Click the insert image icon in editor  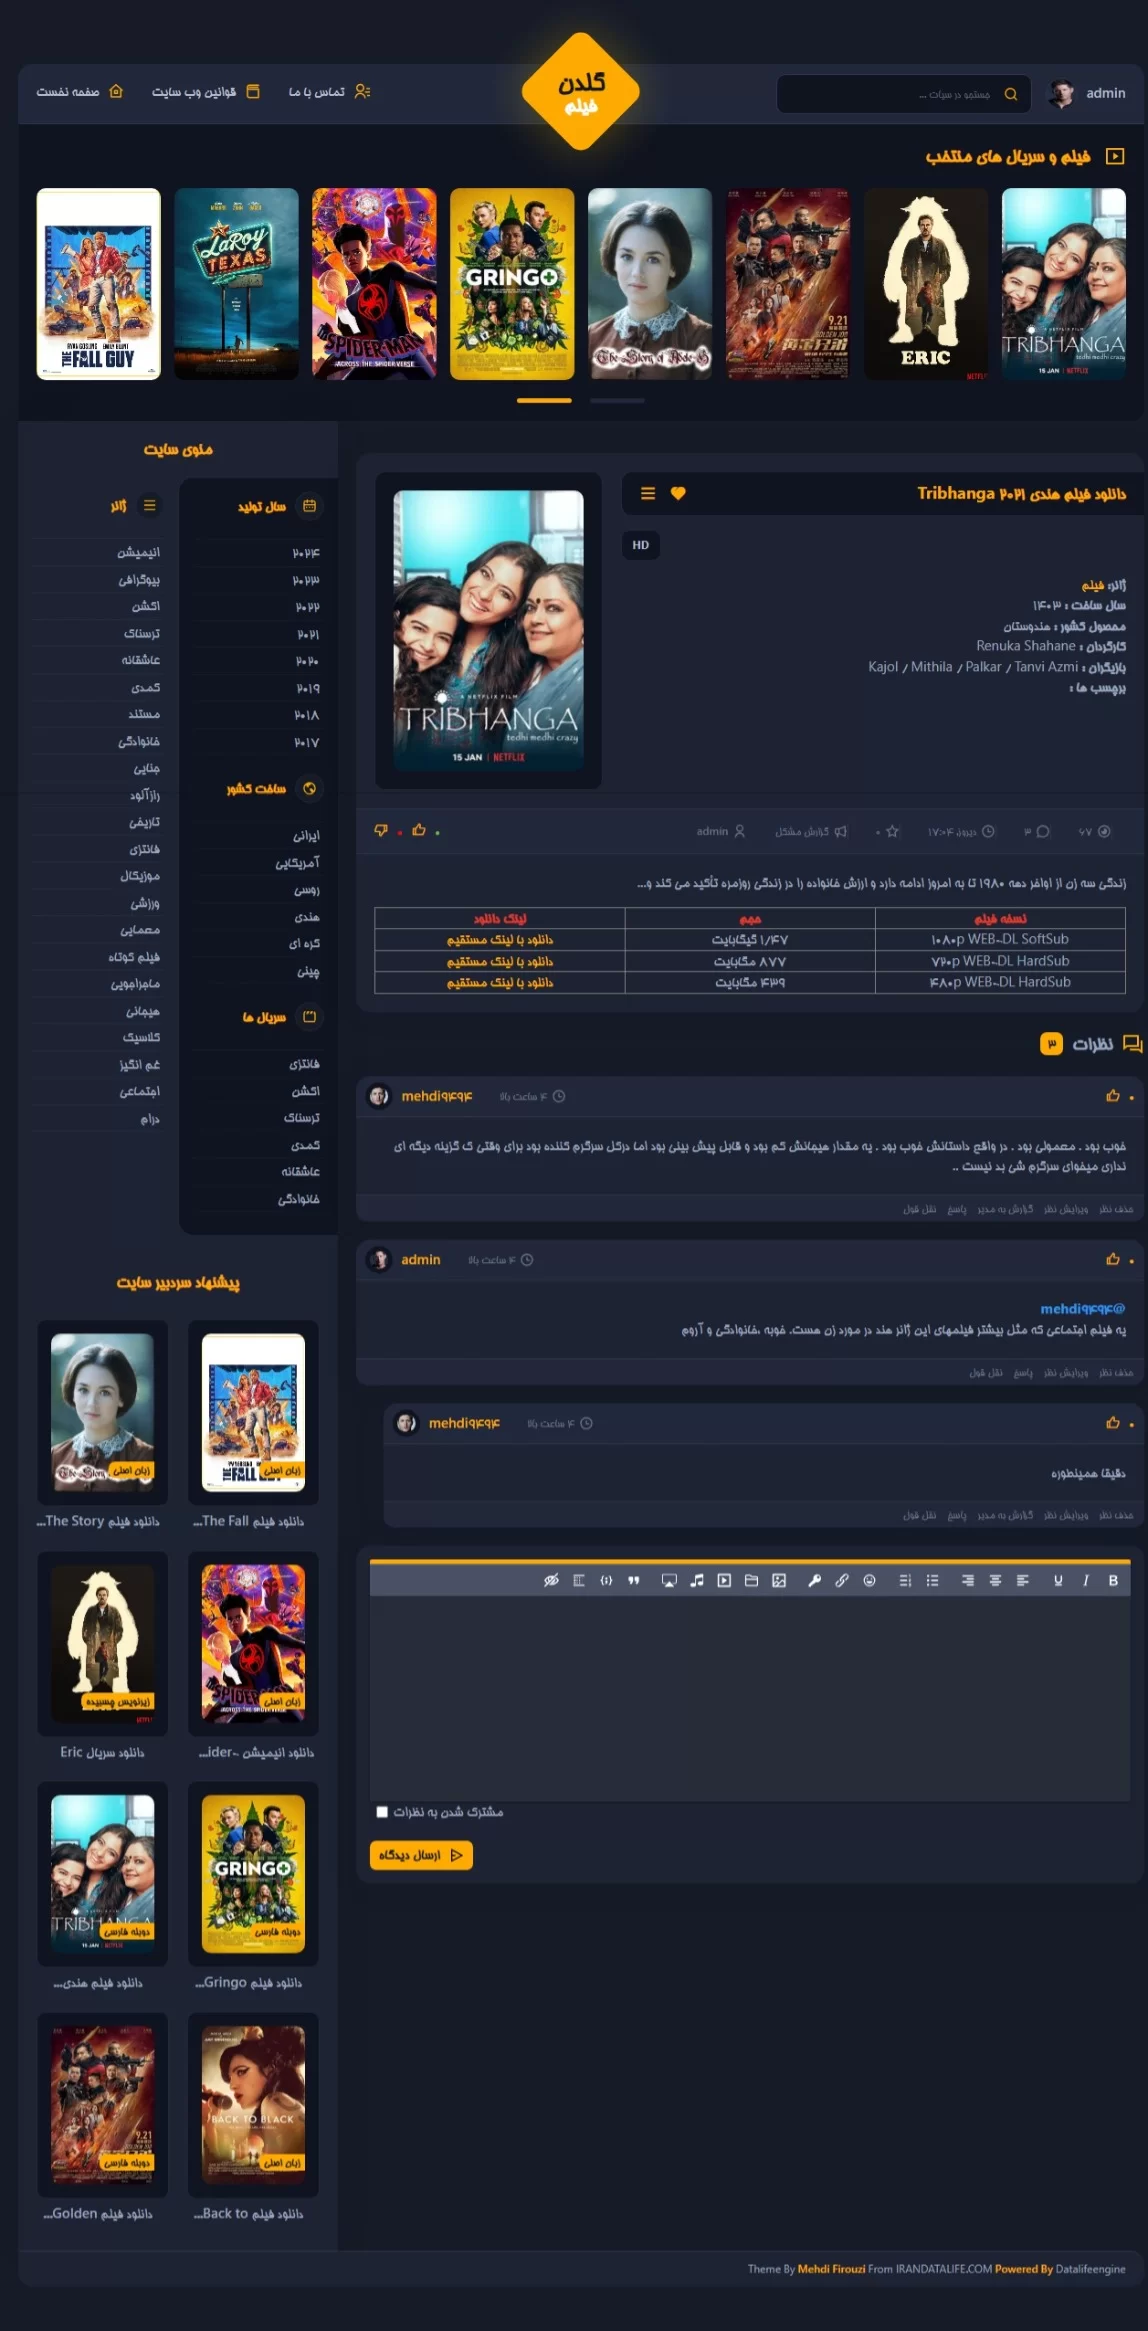(x=779, y=1580)
